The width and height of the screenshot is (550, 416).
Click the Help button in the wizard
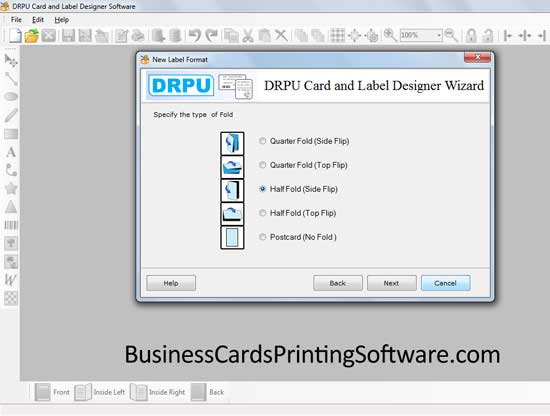click(171, 283)
